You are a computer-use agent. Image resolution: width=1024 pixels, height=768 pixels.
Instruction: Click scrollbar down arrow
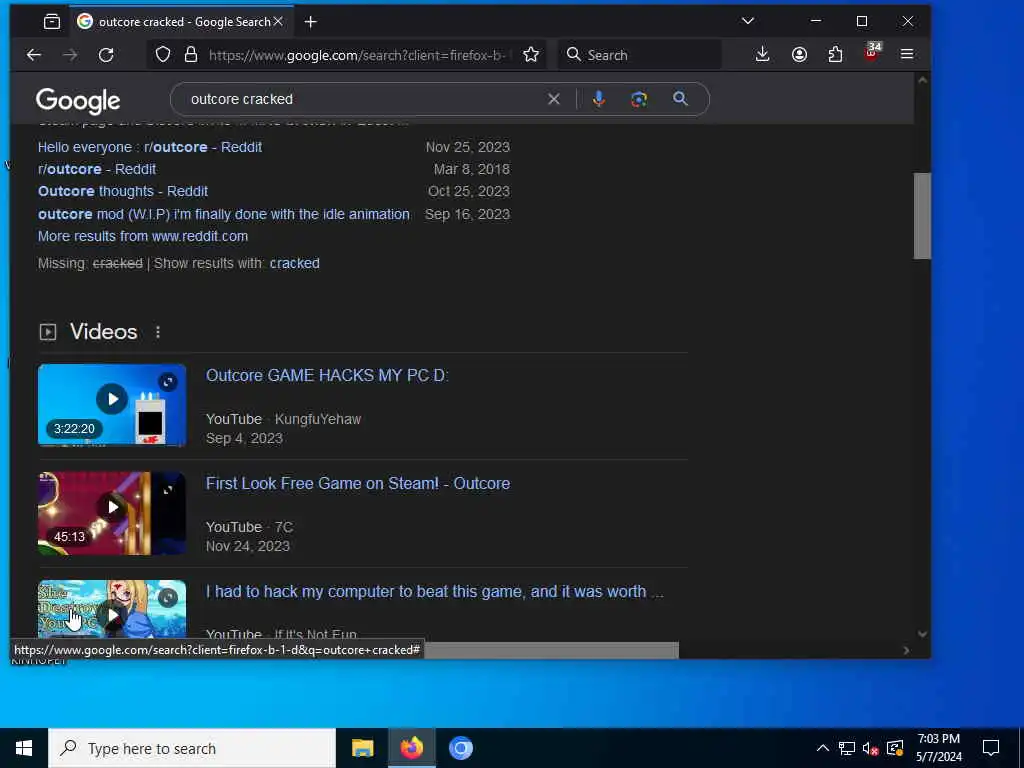[x=922, y=633]
